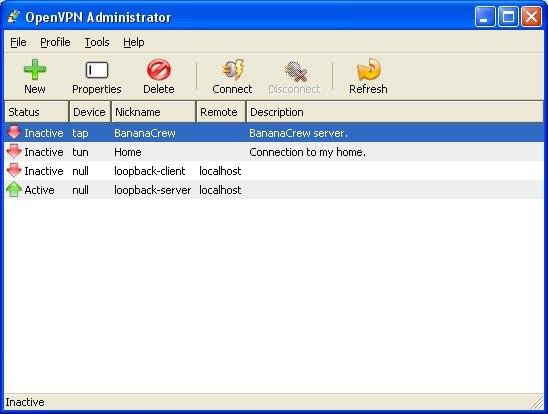Open the Tools menu
The image size is (548, 414).
(x=97, y=42)
